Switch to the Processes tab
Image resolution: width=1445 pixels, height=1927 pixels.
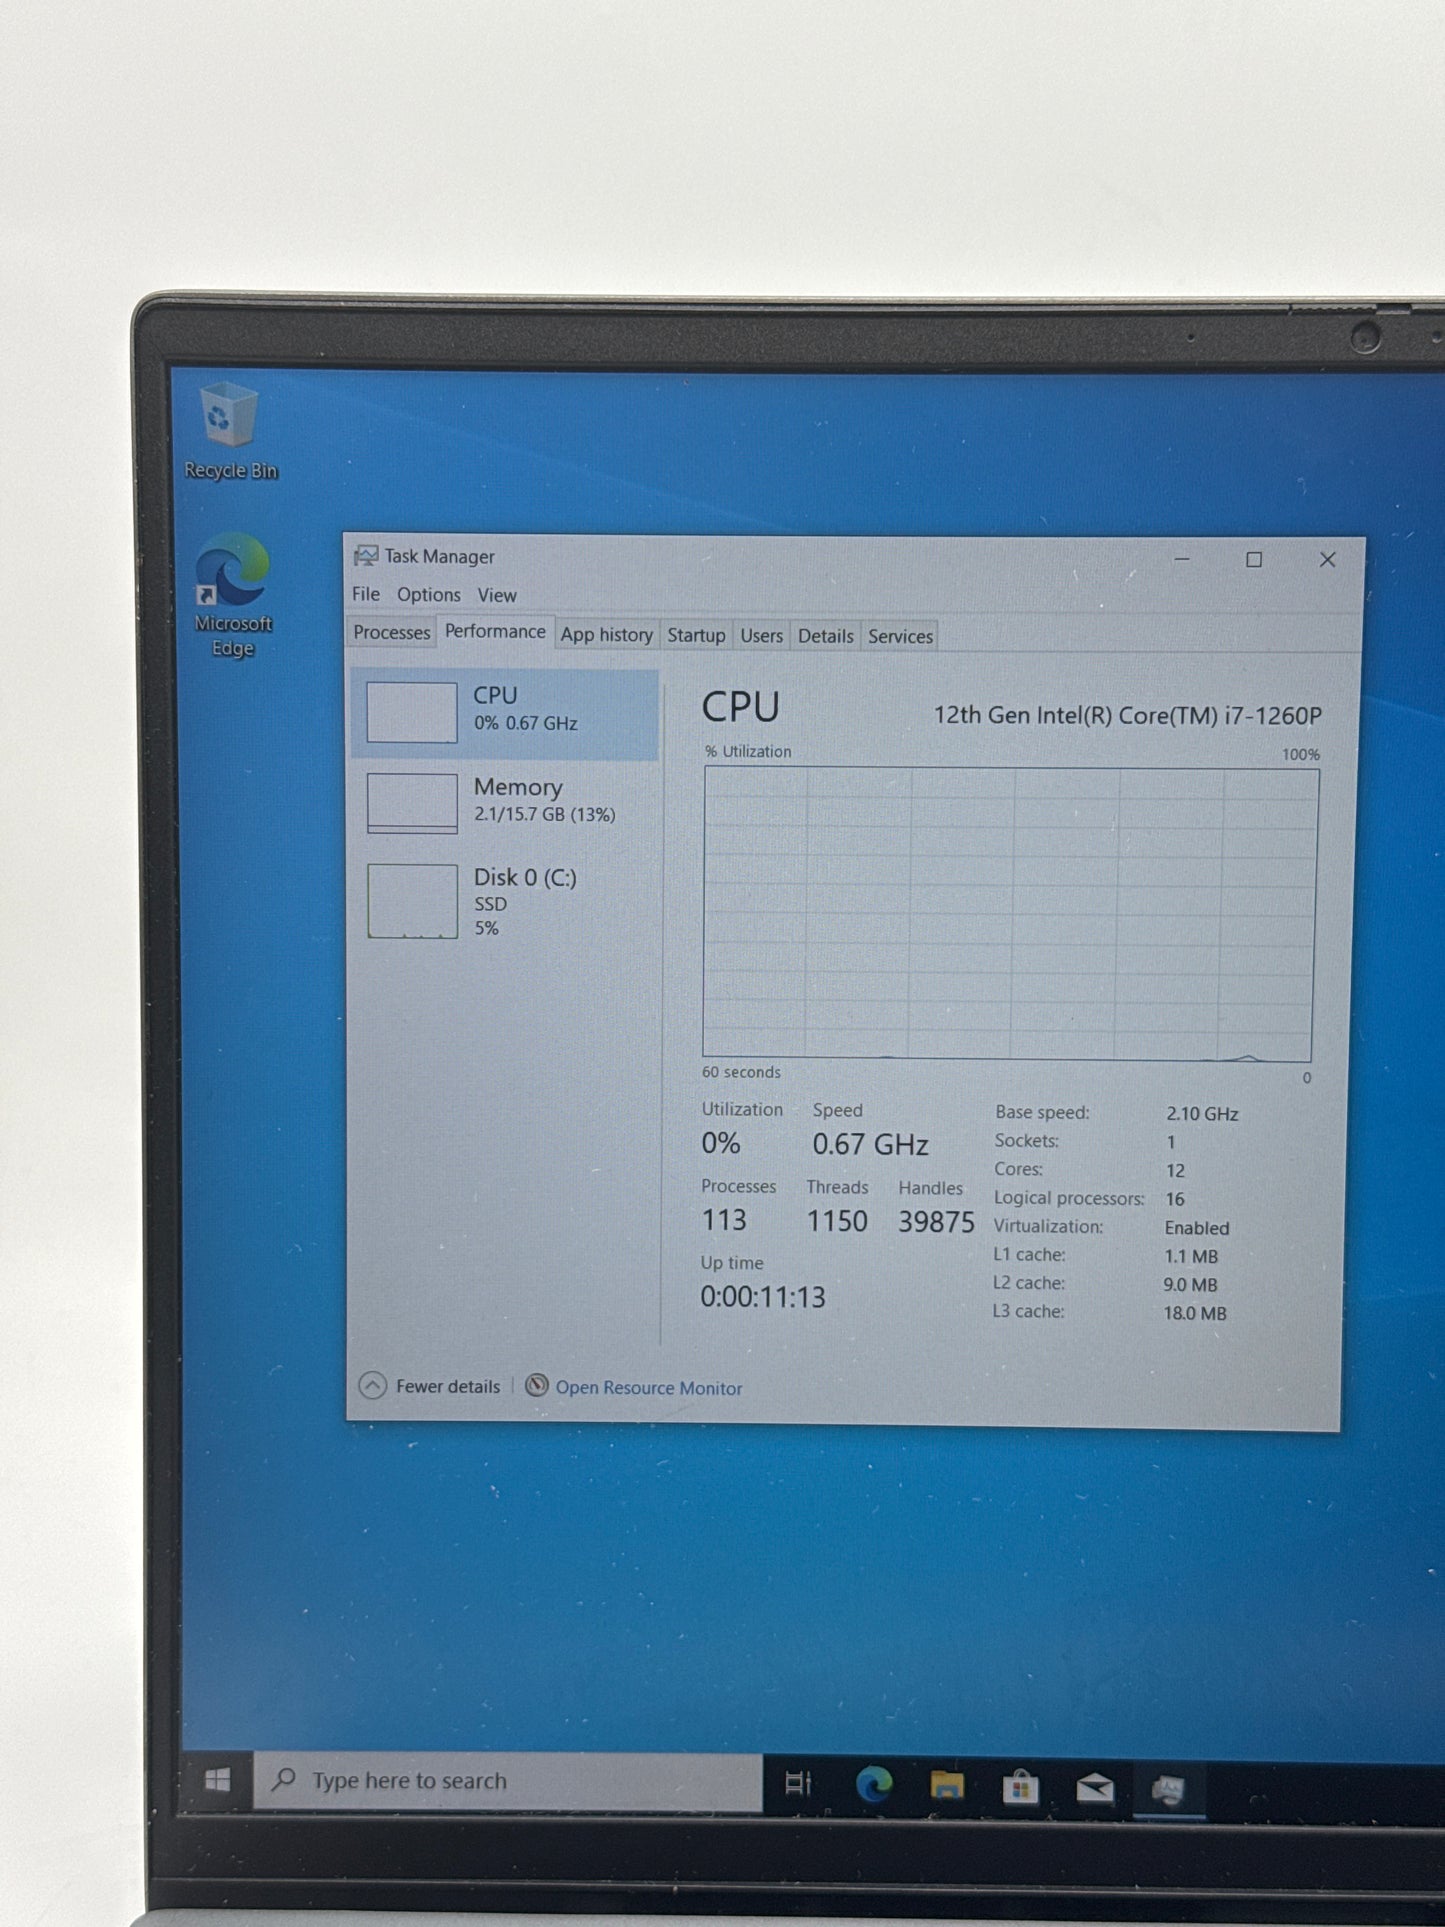click(391, 633)
